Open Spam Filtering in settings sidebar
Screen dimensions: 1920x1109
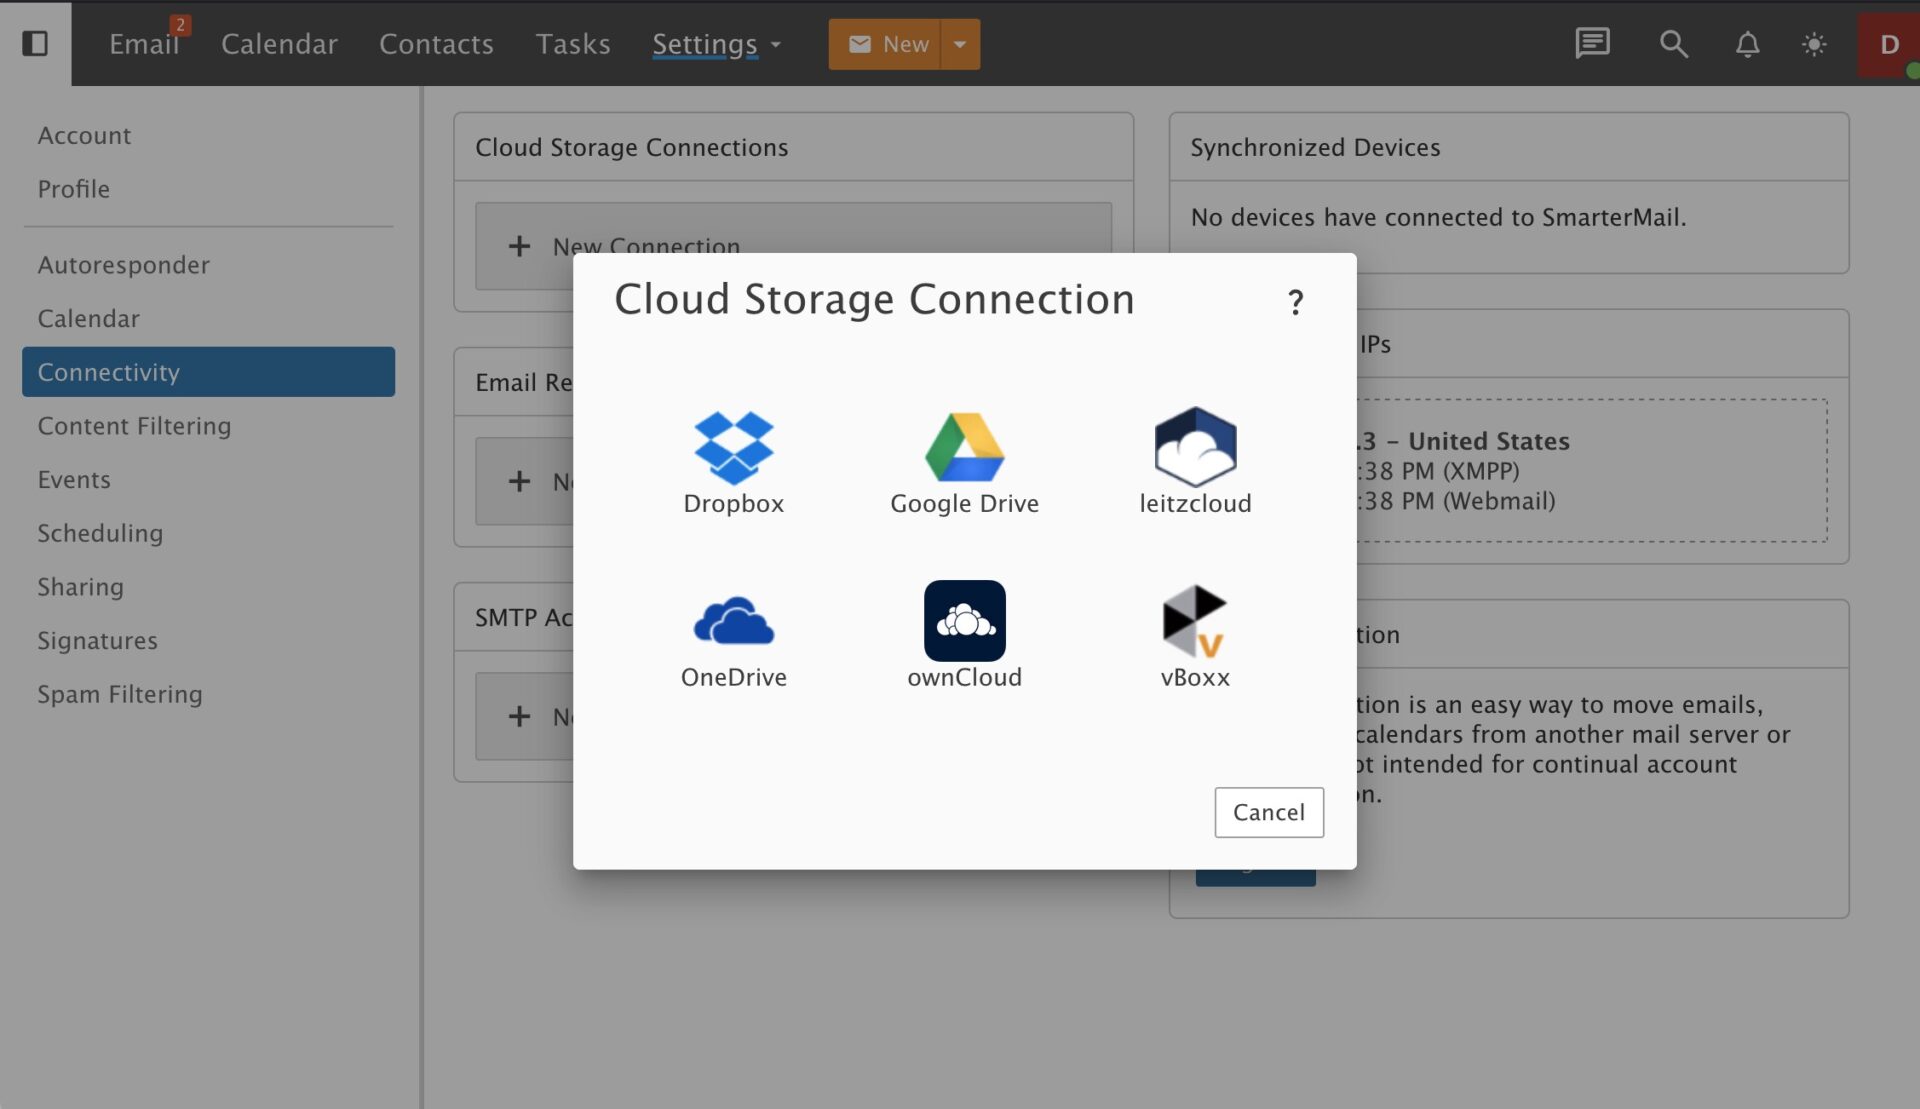(x=120, y=694)
